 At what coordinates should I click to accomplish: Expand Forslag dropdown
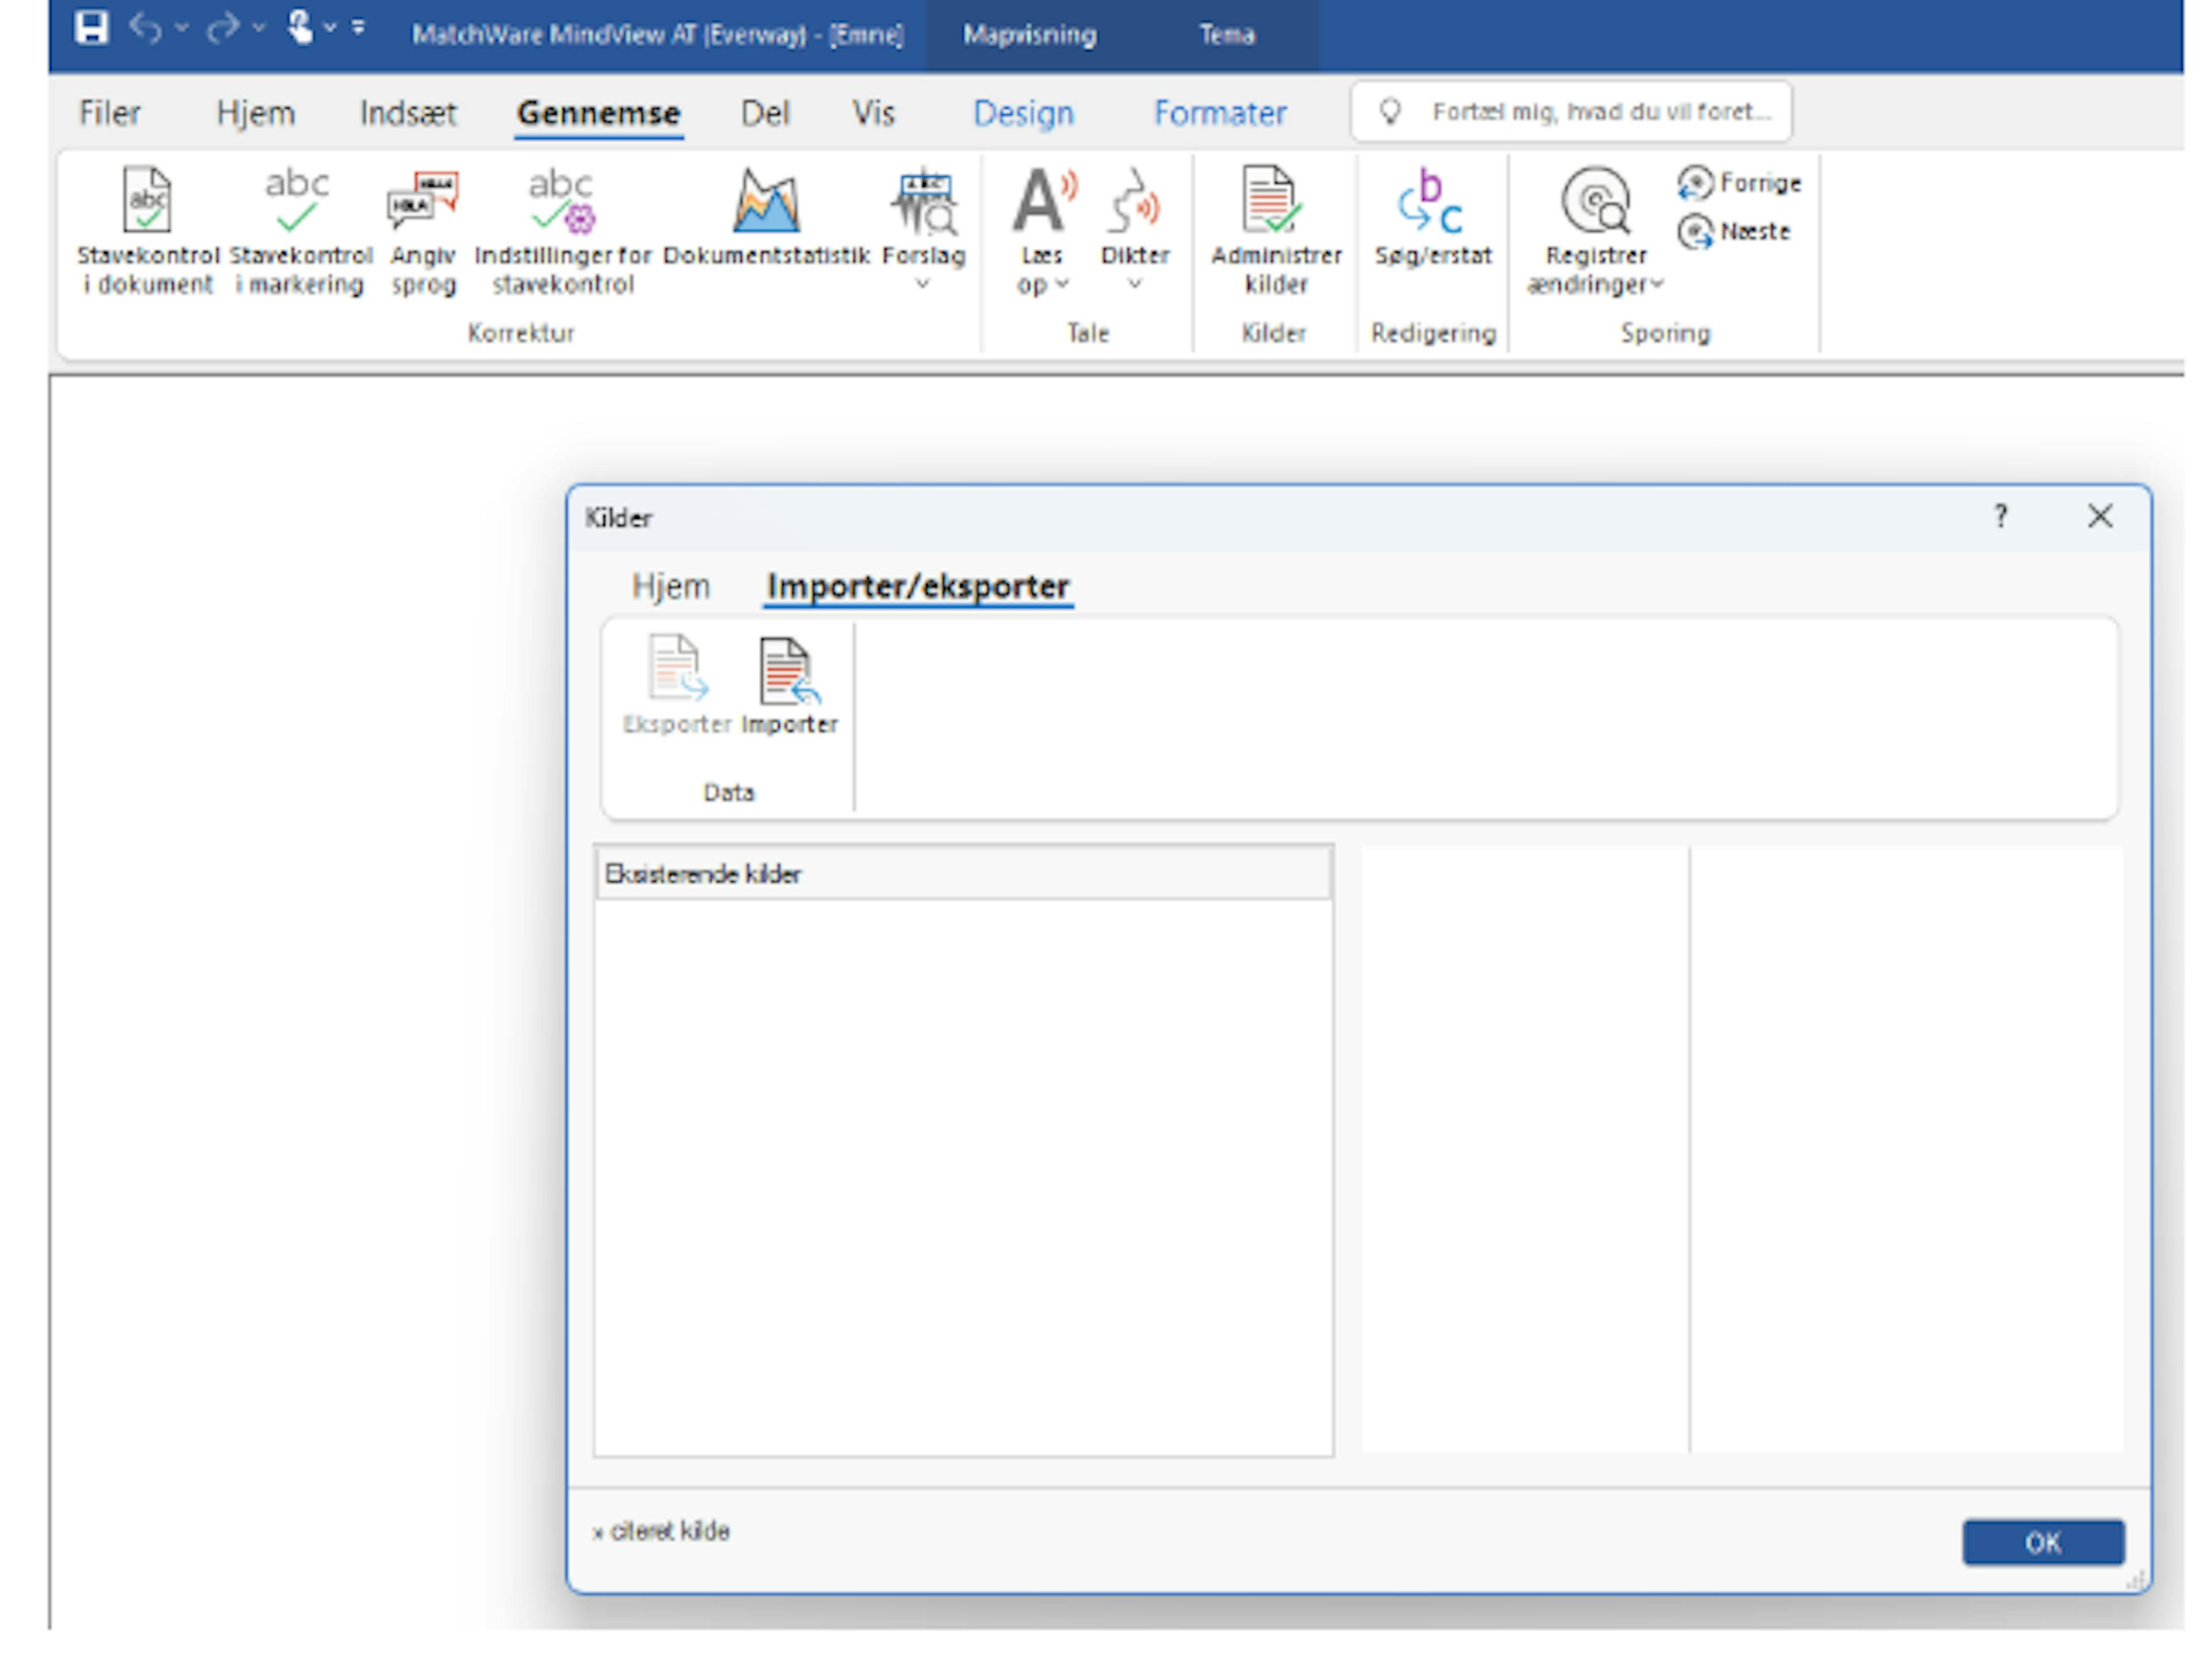coord(923,283)
